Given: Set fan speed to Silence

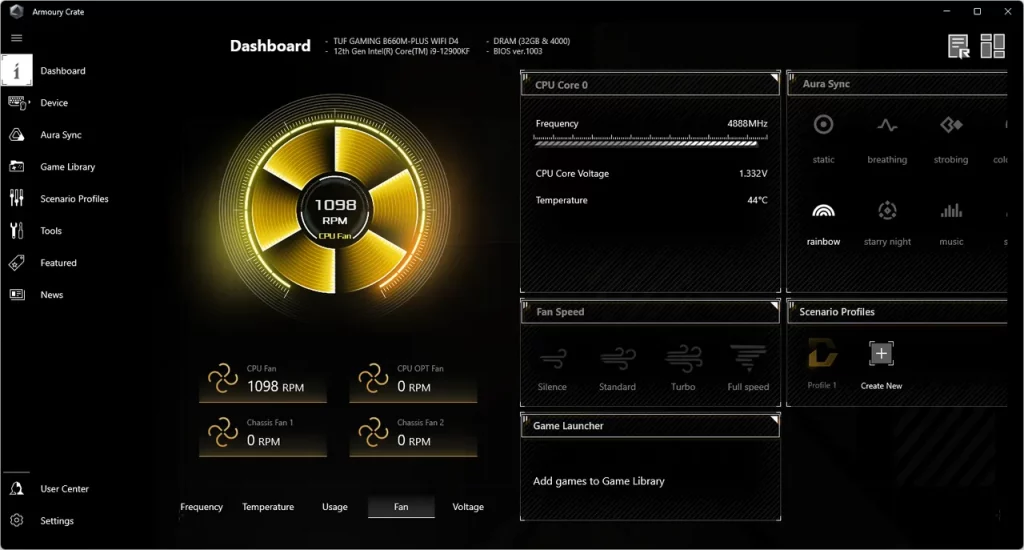Looking at the screenshot, I should (x=552, y=368).
